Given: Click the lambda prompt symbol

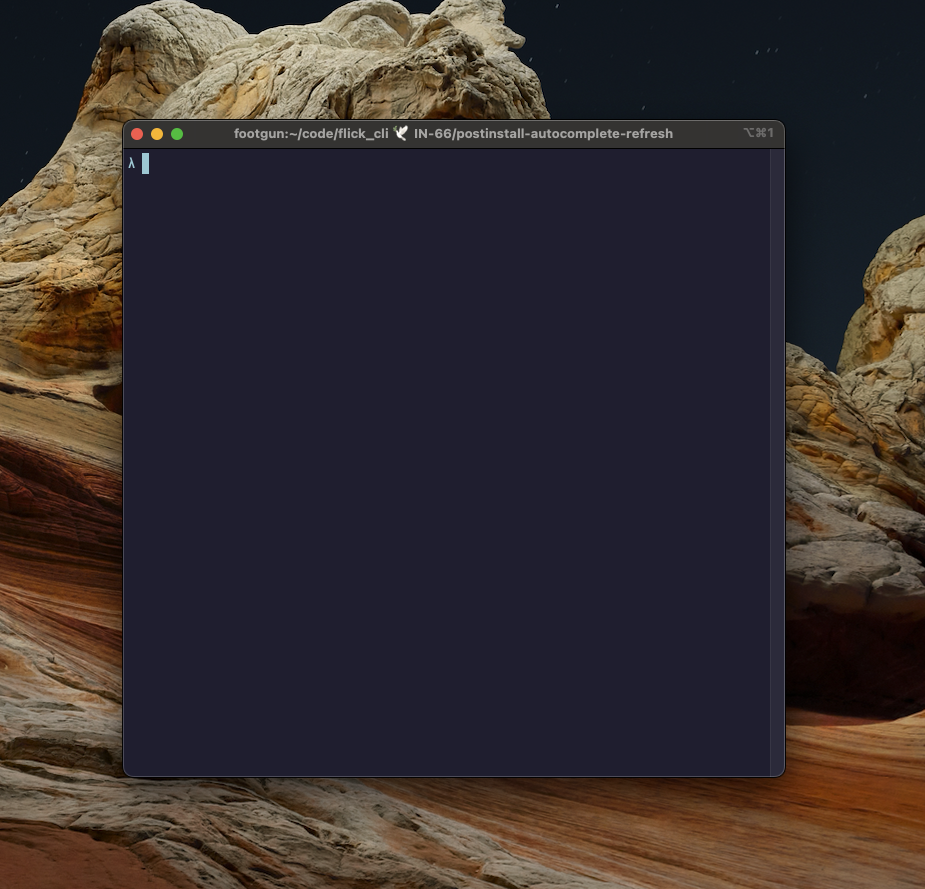Looking at the screenshot, I should coord(131,164).
